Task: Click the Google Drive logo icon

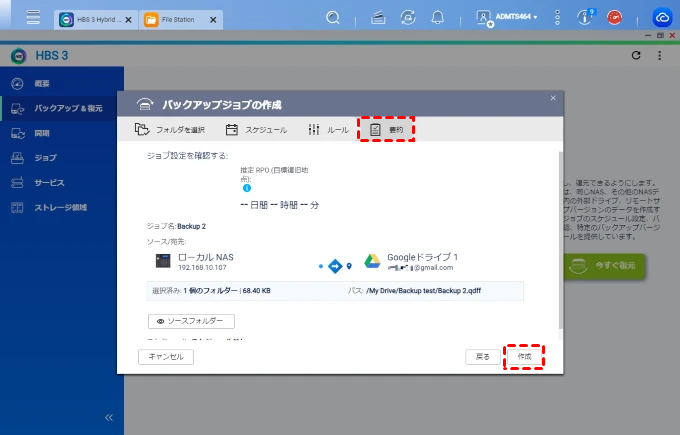Action: tap(372, 261)
